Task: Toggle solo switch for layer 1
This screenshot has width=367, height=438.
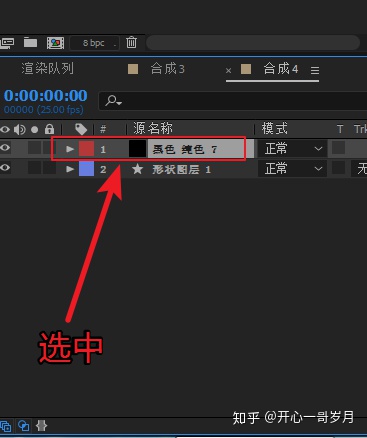Action: point(34,148)
